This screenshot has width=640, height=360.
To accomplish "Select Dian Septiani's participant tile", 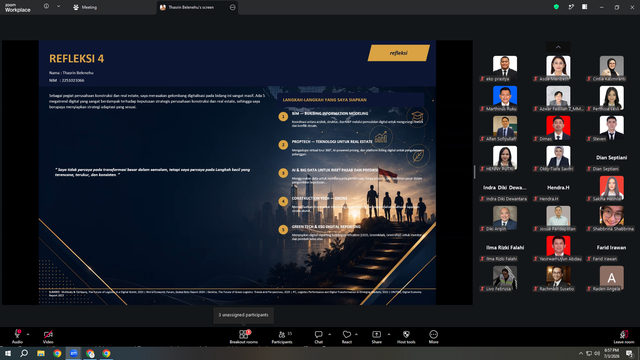I will coord(611,158).
